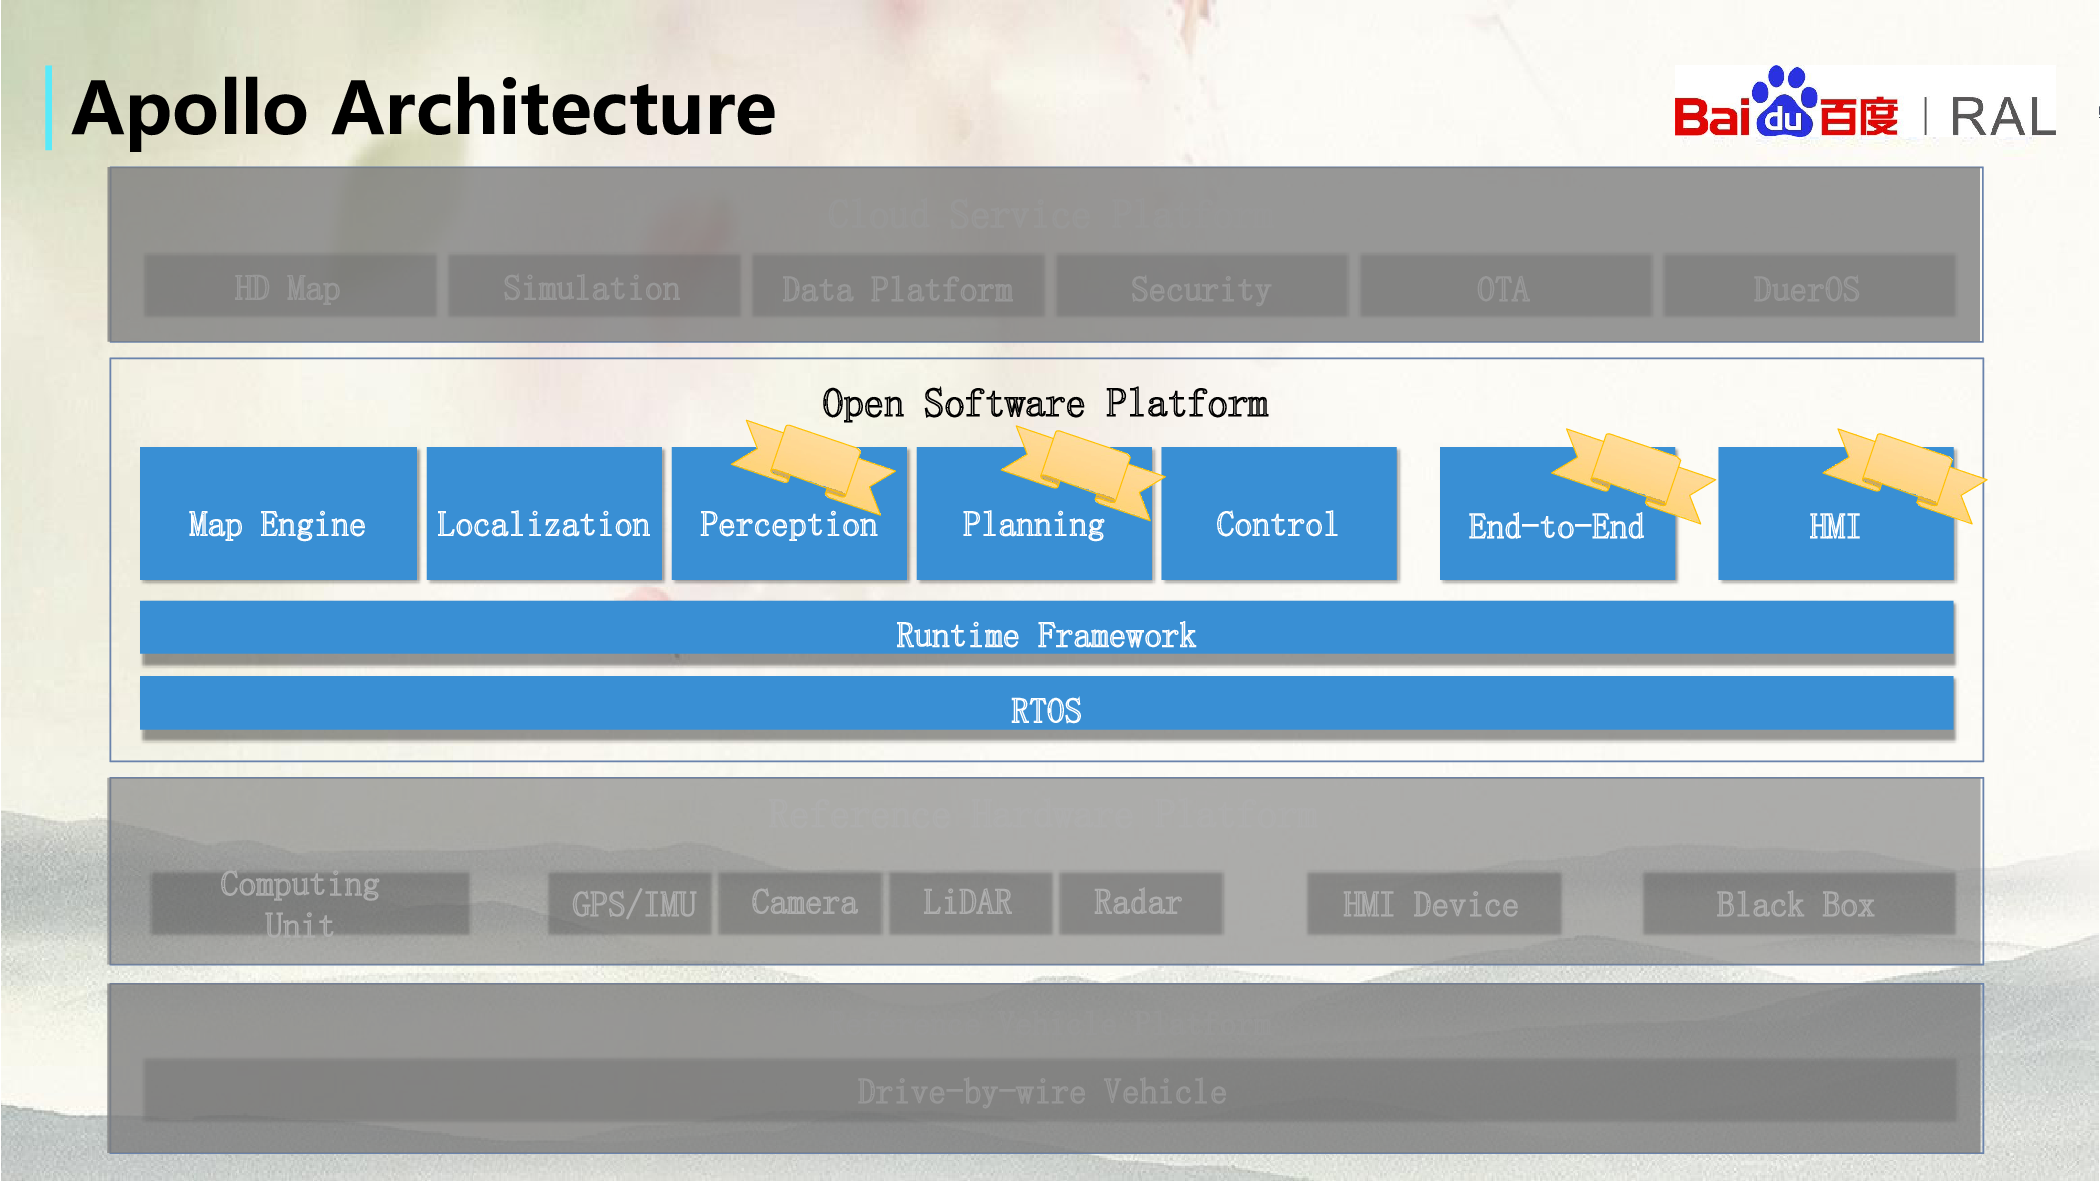Click the dimmed HD Map box
2100x1182 pixels.
click(290, 286)
